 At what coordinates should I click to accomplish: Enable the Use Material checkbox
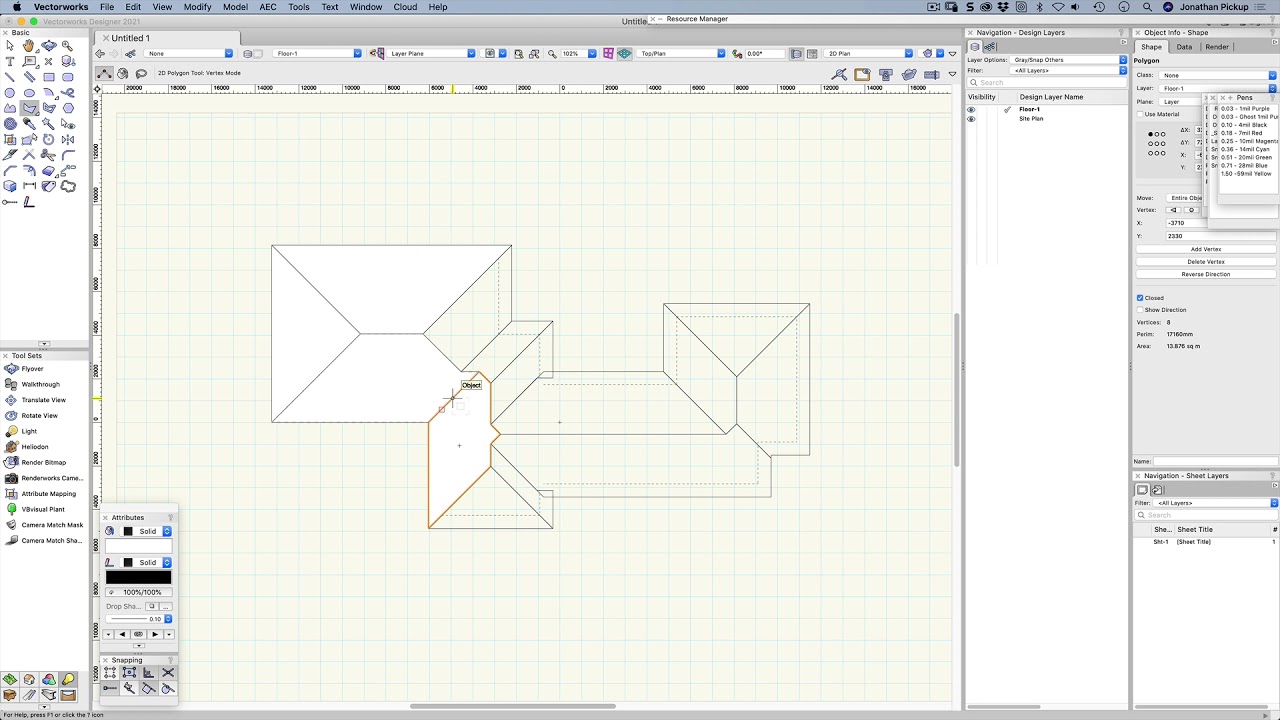(1141, 114)
